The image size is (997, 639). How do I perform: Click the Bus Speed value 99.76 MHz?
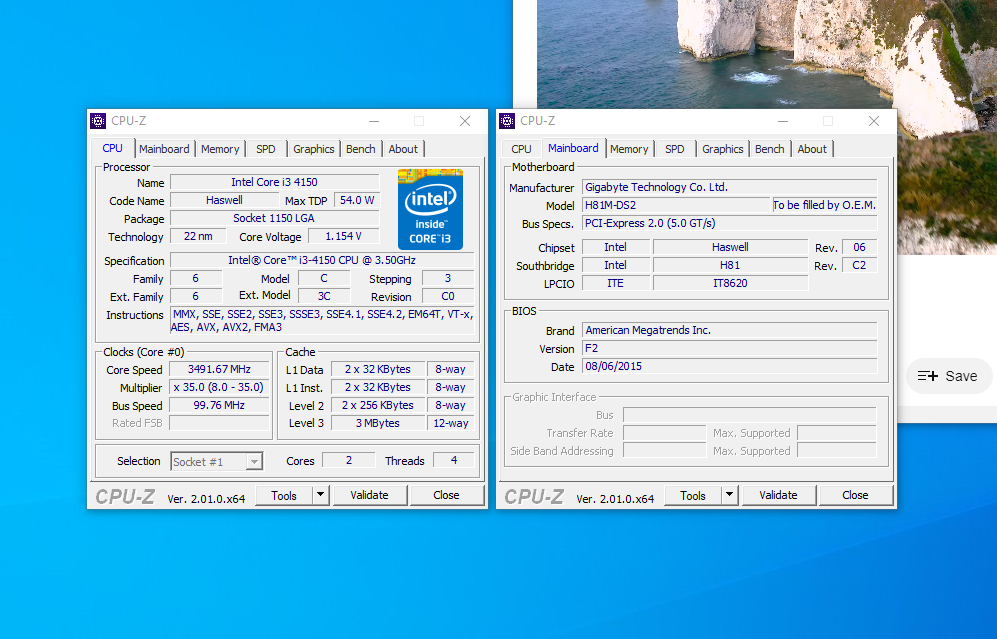click(x=219, y=405)
